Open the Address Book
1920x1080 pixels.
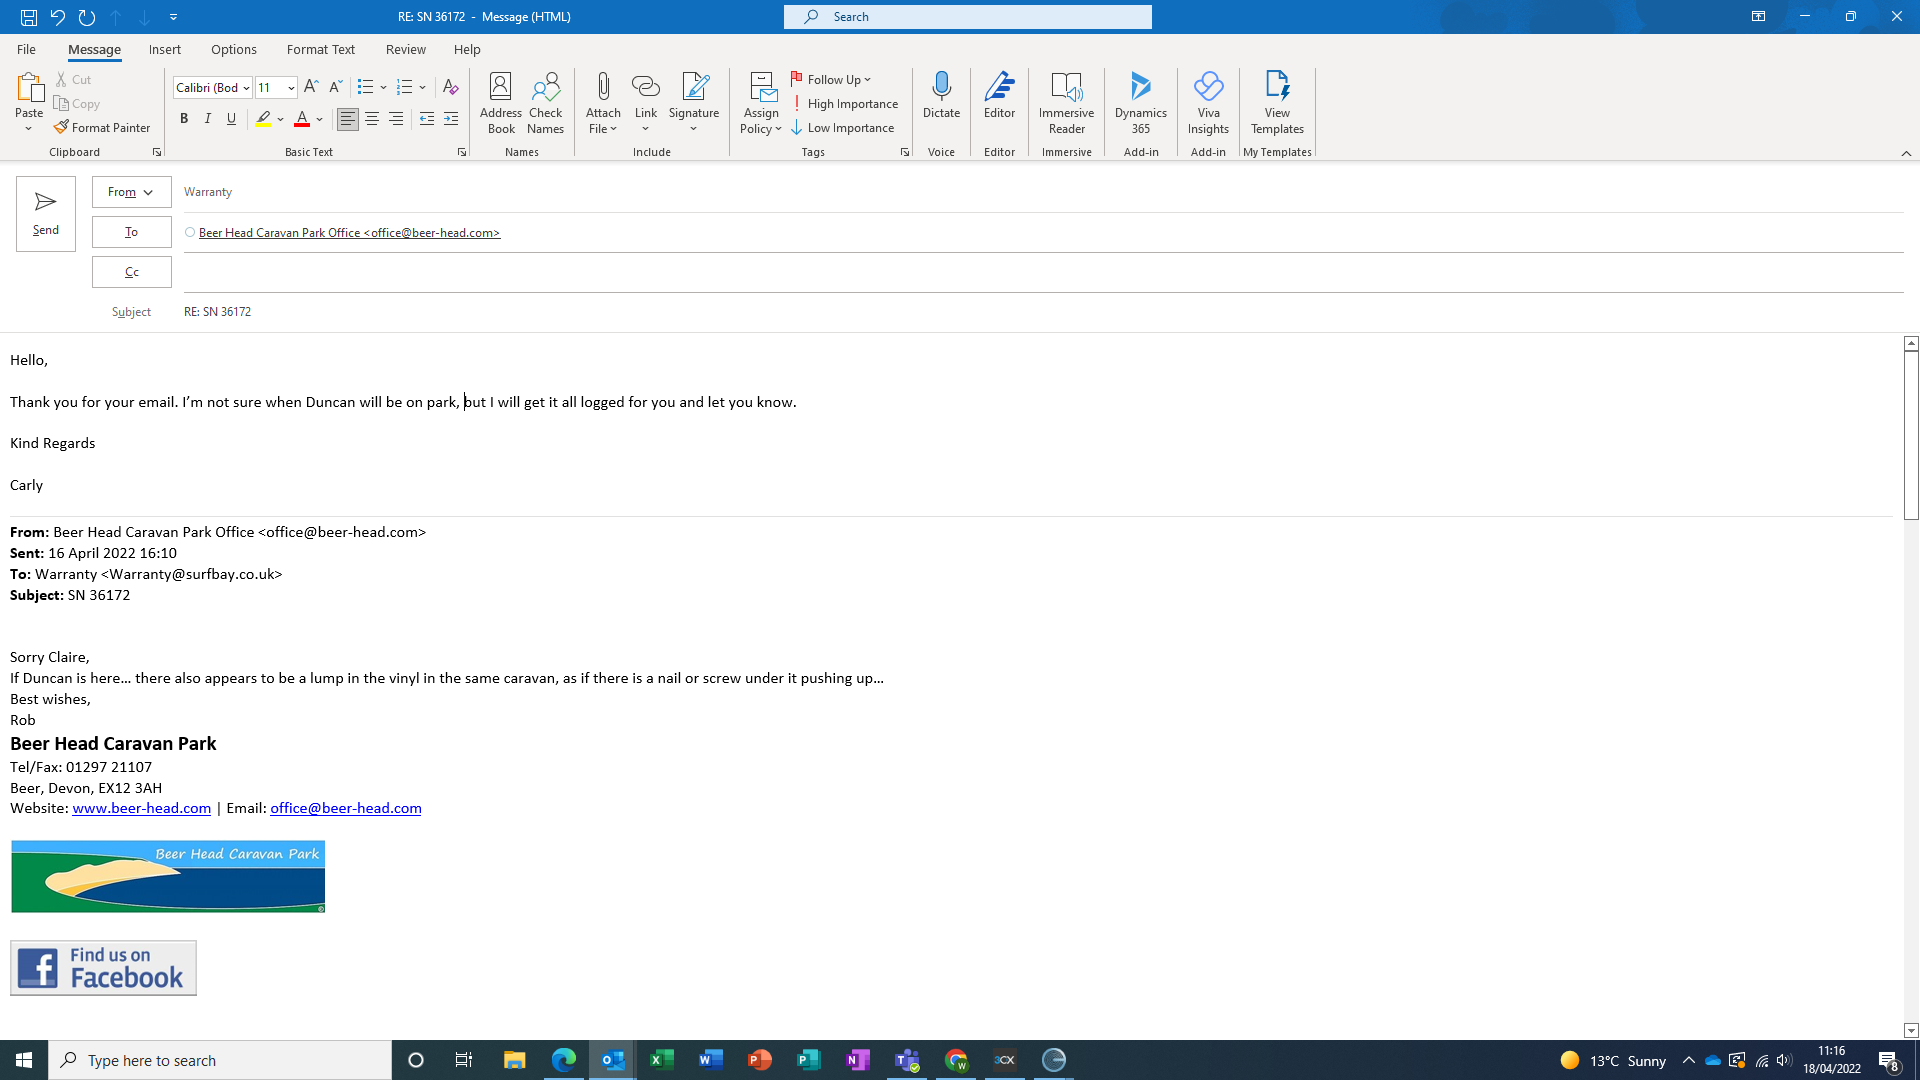500,102
